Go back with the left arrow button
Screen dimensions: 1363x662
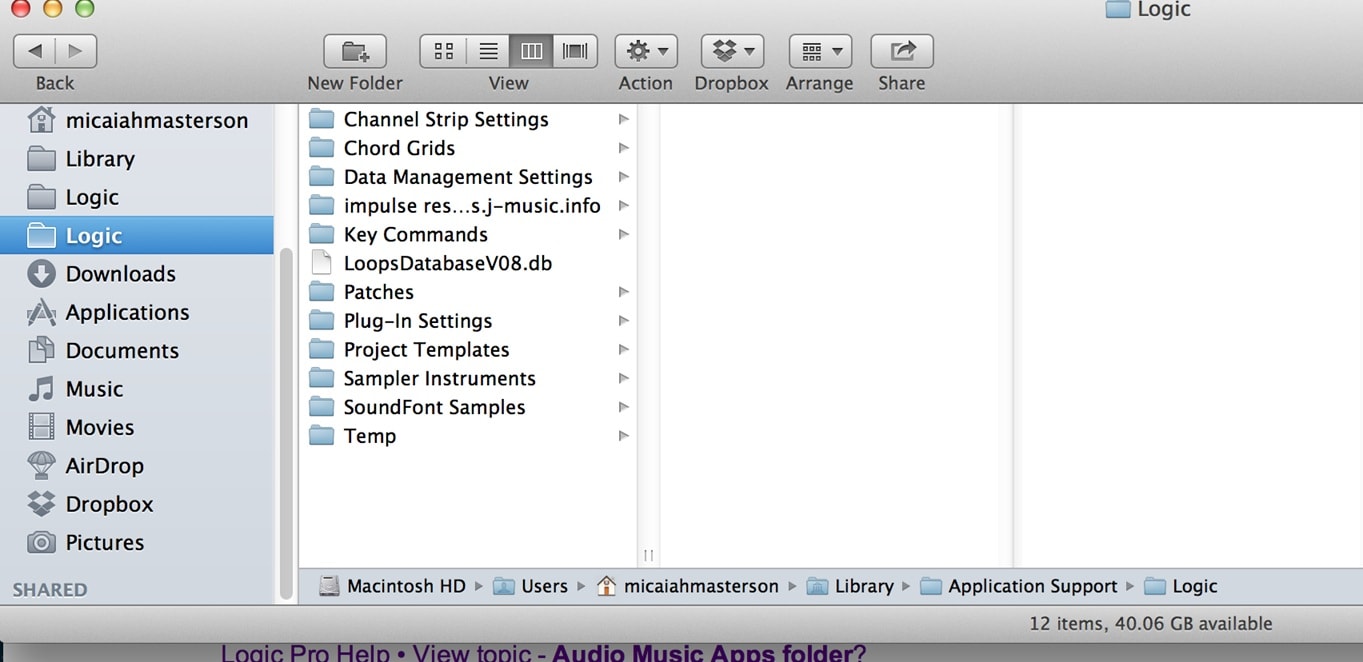34,51
